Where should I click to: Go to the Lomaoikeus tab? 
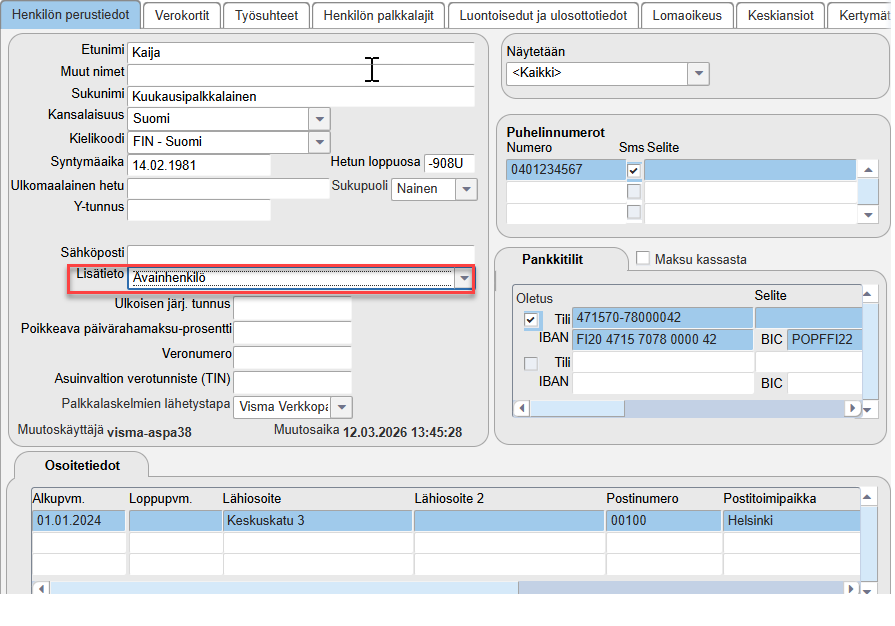pos(687,15)
